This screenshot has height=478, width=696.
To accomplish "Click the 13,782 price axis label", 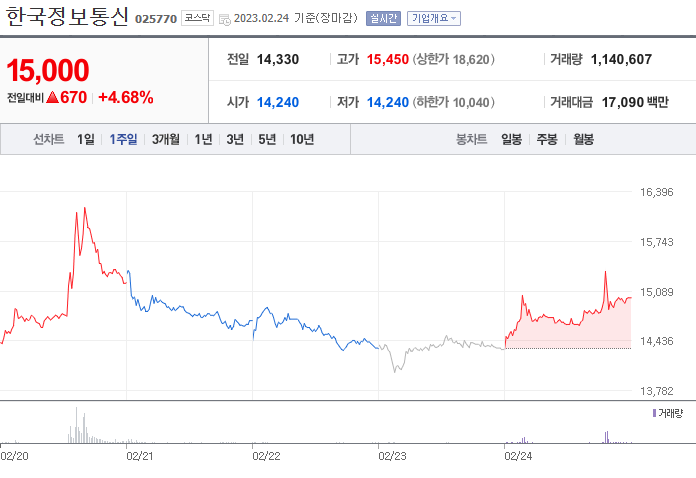I will coord(656,391).
